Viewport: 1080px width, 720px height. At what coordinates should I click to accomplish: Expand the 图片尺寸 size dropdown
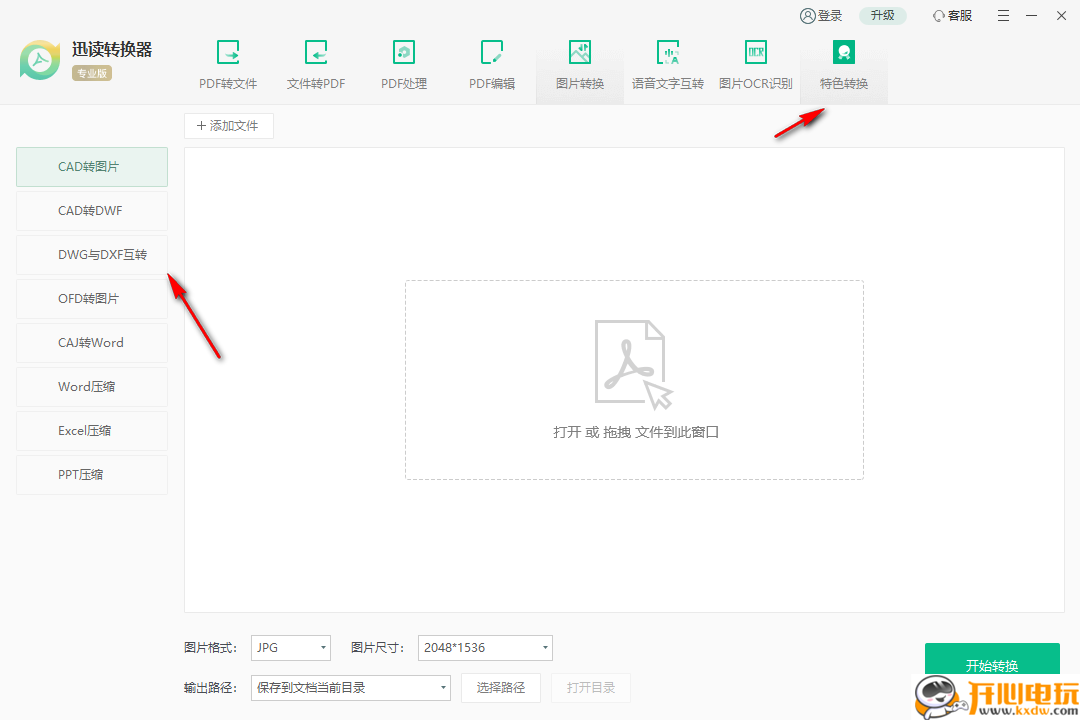[x=484, y=647]
